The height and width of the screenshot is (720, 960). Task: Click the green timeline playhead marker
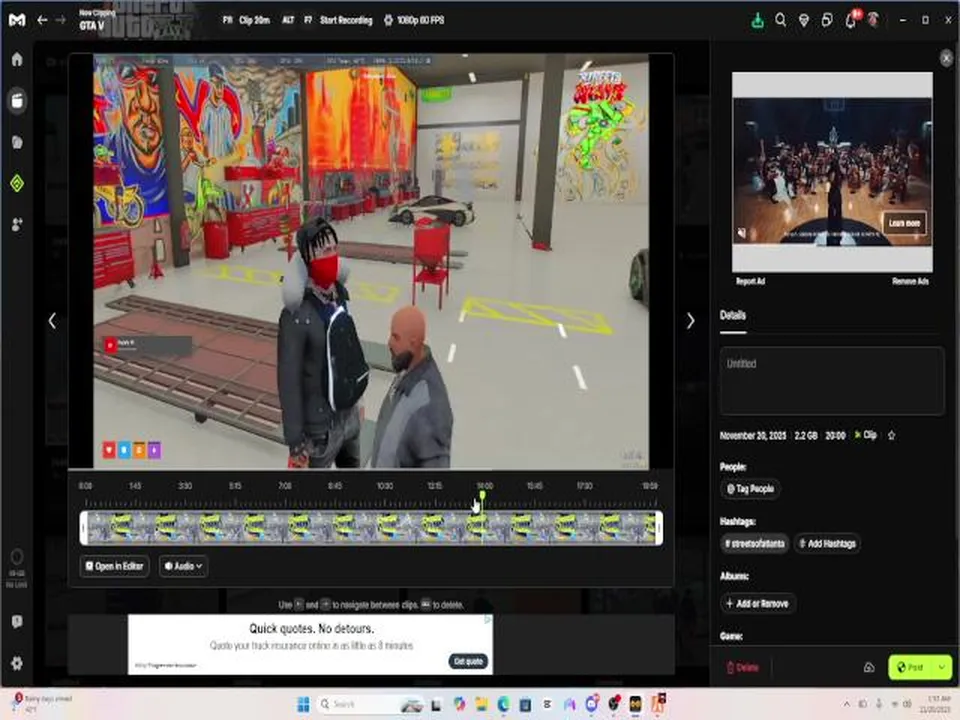pos(482,495)
